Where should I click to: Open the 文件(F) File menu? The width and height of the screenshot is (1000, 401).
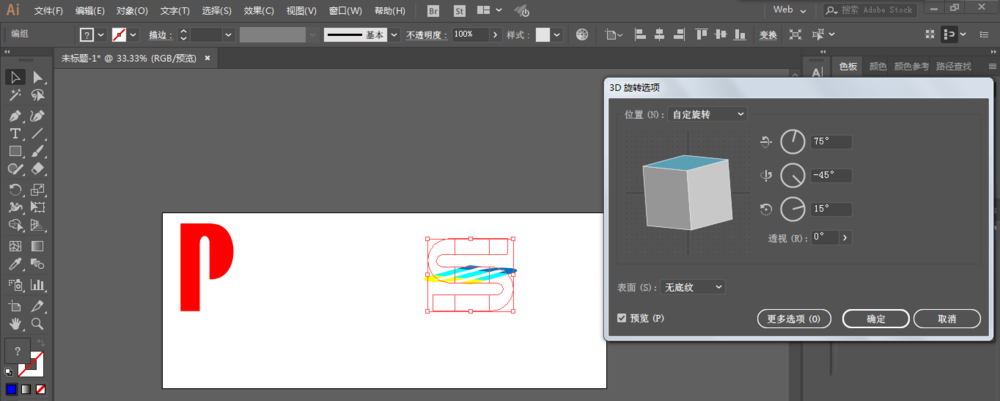click(49, 11)
